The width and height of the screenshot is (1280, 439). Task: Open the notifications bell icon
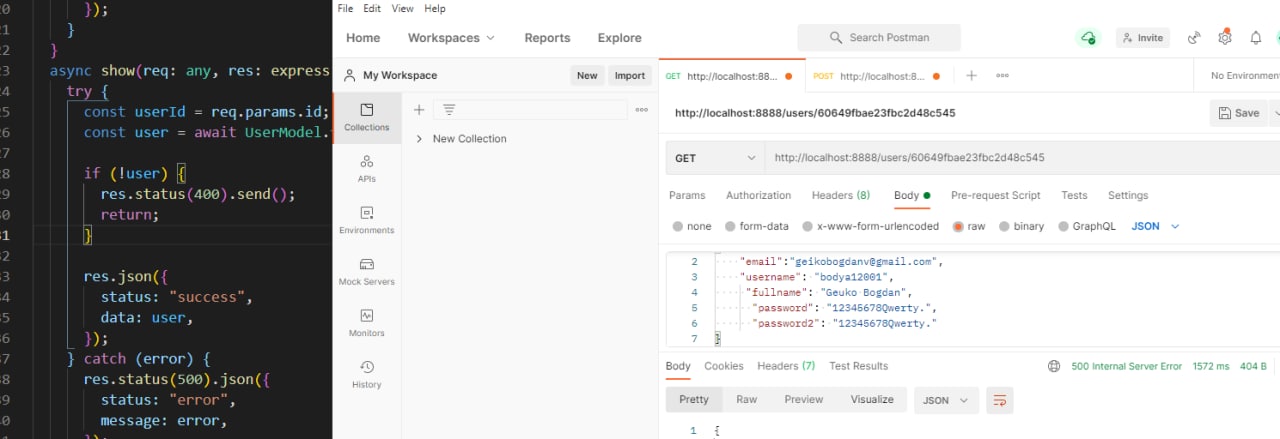pyautogui.click(x=1256, y=38)
